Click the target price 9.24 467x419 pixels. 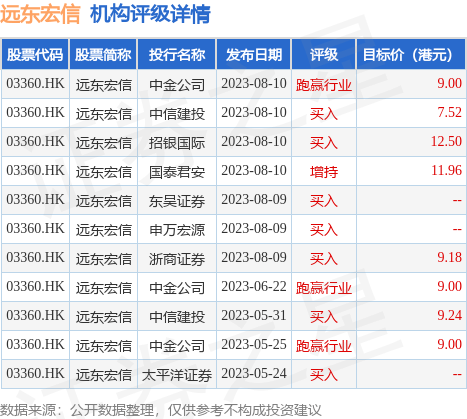450,315
